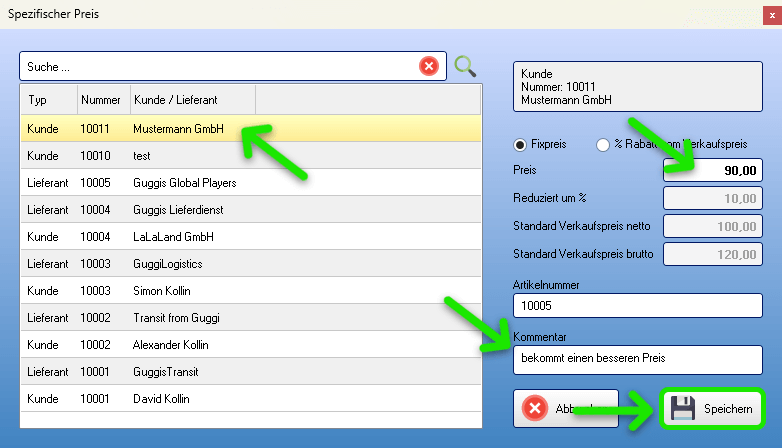Sort by Kunde / Lieferant column header

tap(190, 100)
